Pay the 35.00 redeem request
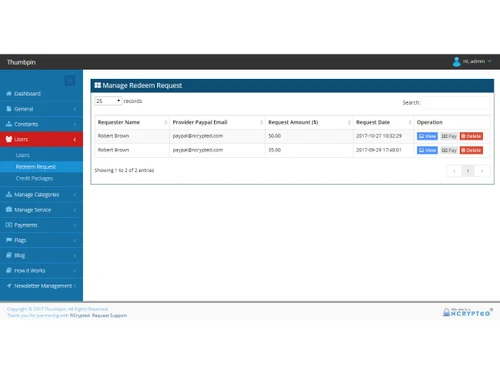Viewport: 500px width, 375px height. click(449, 150)
